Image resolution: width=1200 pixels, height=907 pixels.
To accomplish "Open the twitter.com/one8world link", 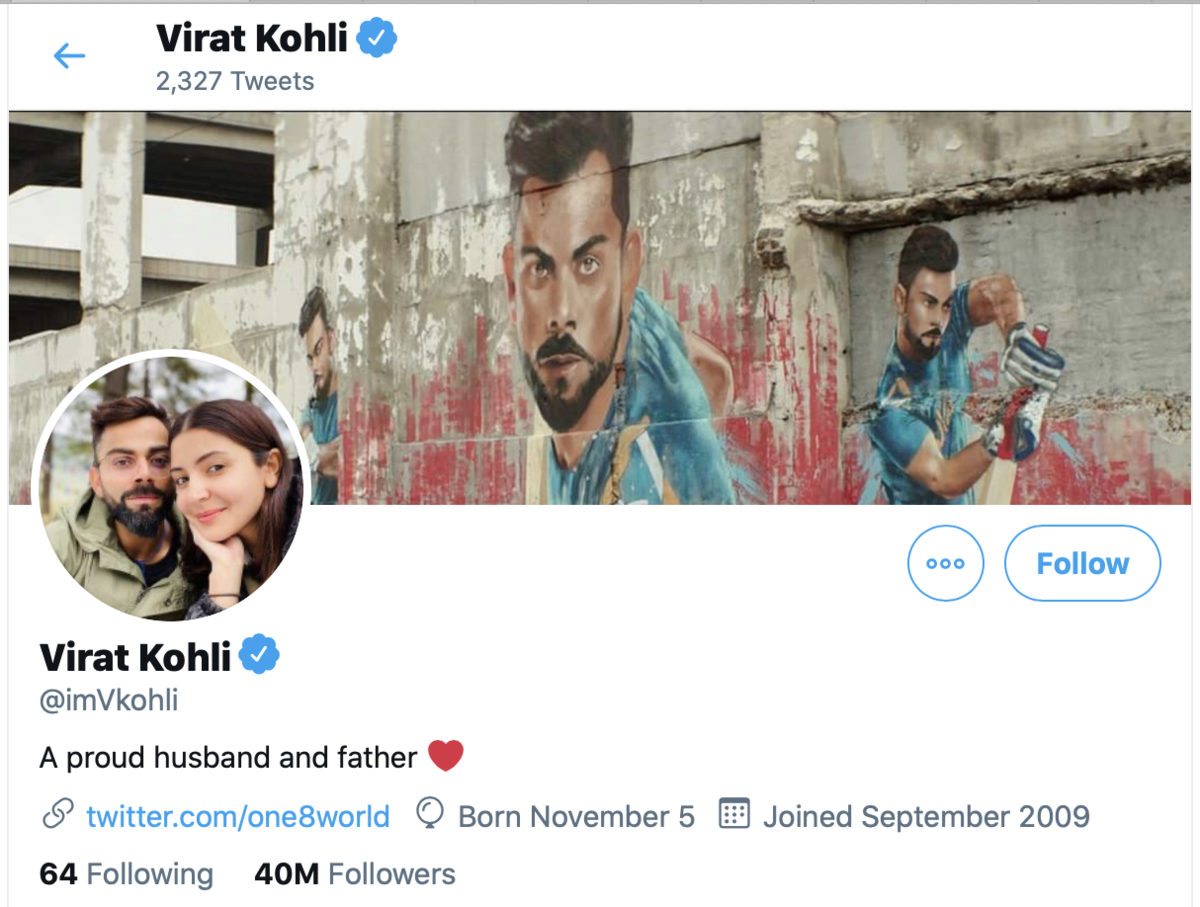I will click(x=238, y=816).
